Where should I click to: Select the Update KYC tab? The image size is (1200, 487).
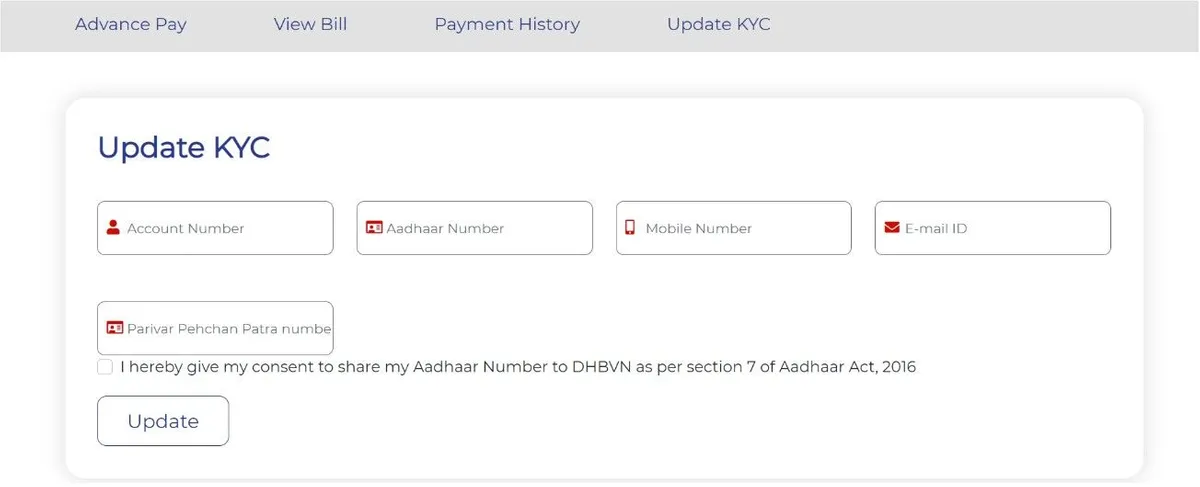coord(718,24)
